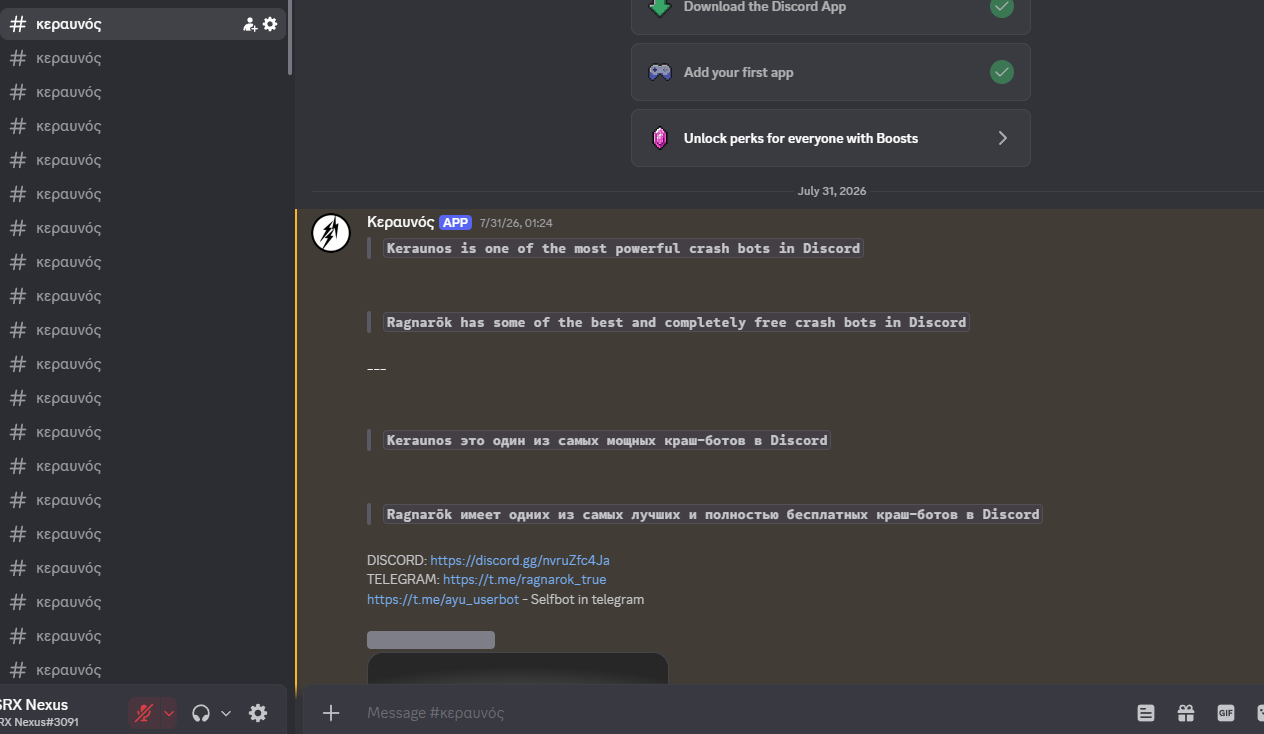1264x734 pixels.
Task: Click the July 31, 2026 date divider text
Action: point(832,191)
